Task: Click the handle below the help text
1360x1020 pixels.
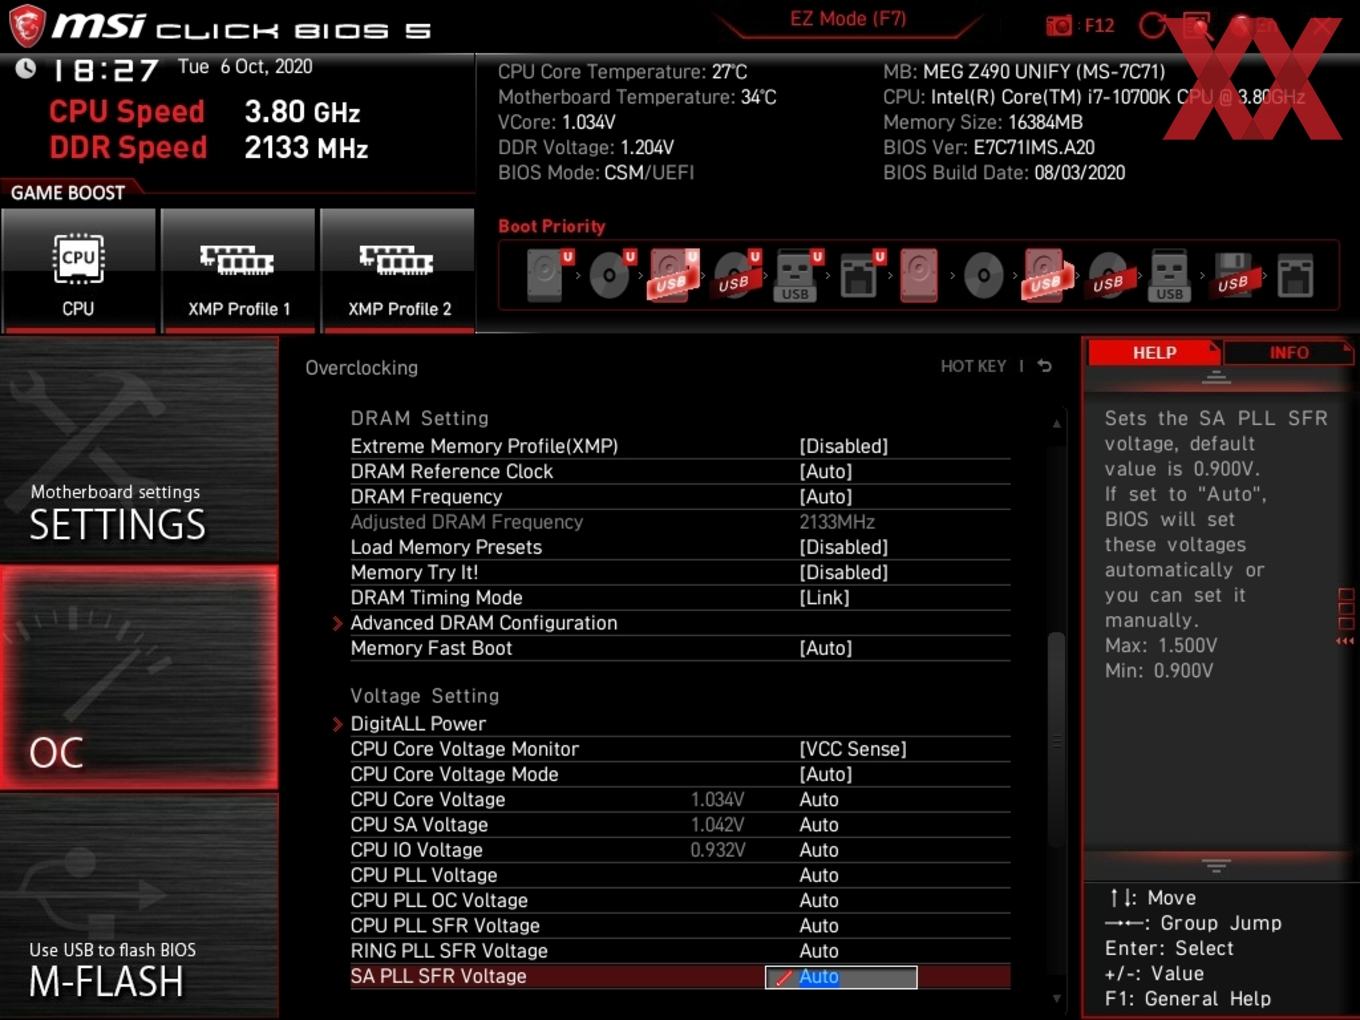Action: (1216, 865)
